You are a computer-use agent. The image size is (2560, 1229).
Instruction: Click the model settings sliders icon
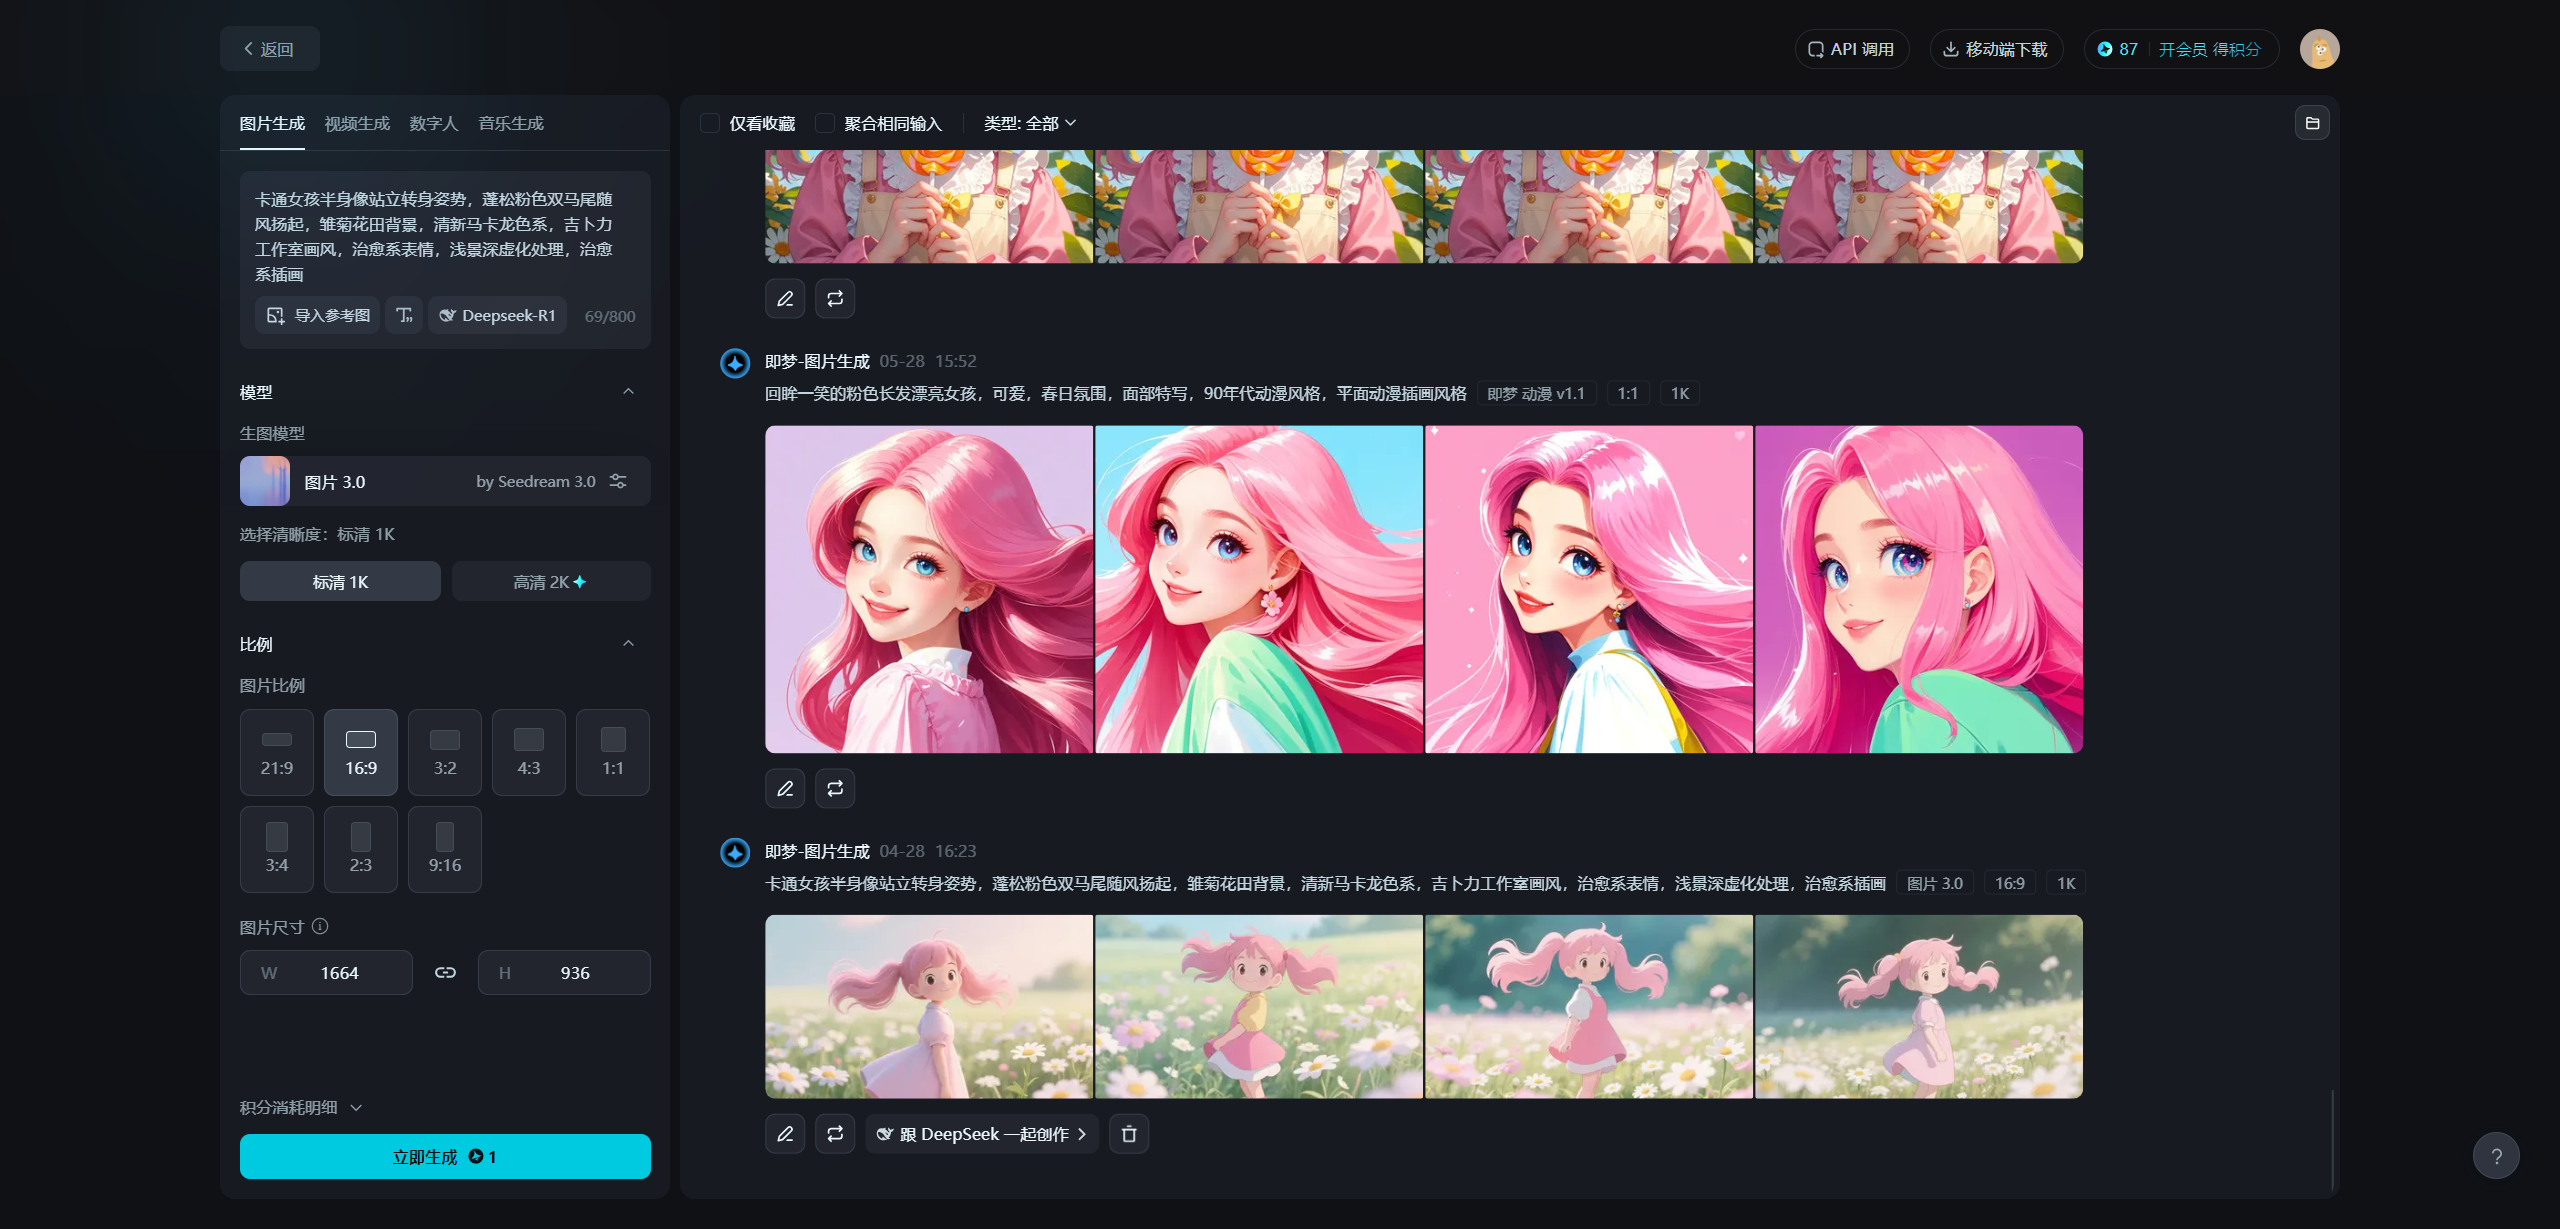pos(618,481)
